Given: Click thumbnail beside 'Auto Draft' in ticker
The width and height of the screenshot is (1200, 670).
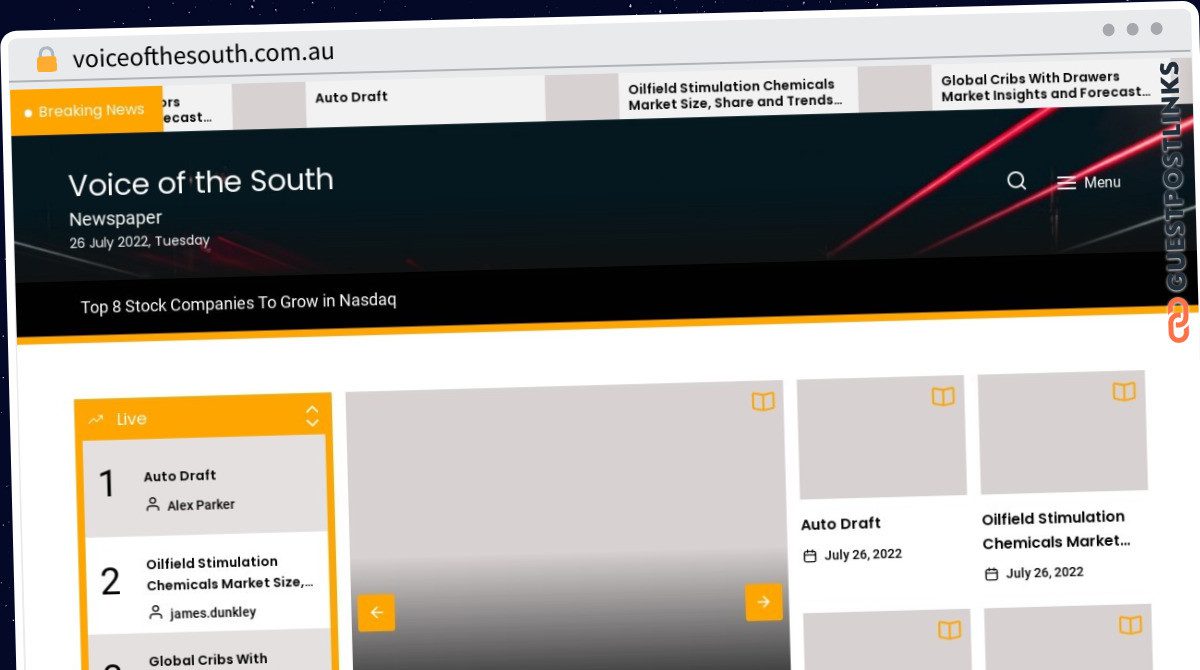Looking at the screenshot, I should 268,105.
